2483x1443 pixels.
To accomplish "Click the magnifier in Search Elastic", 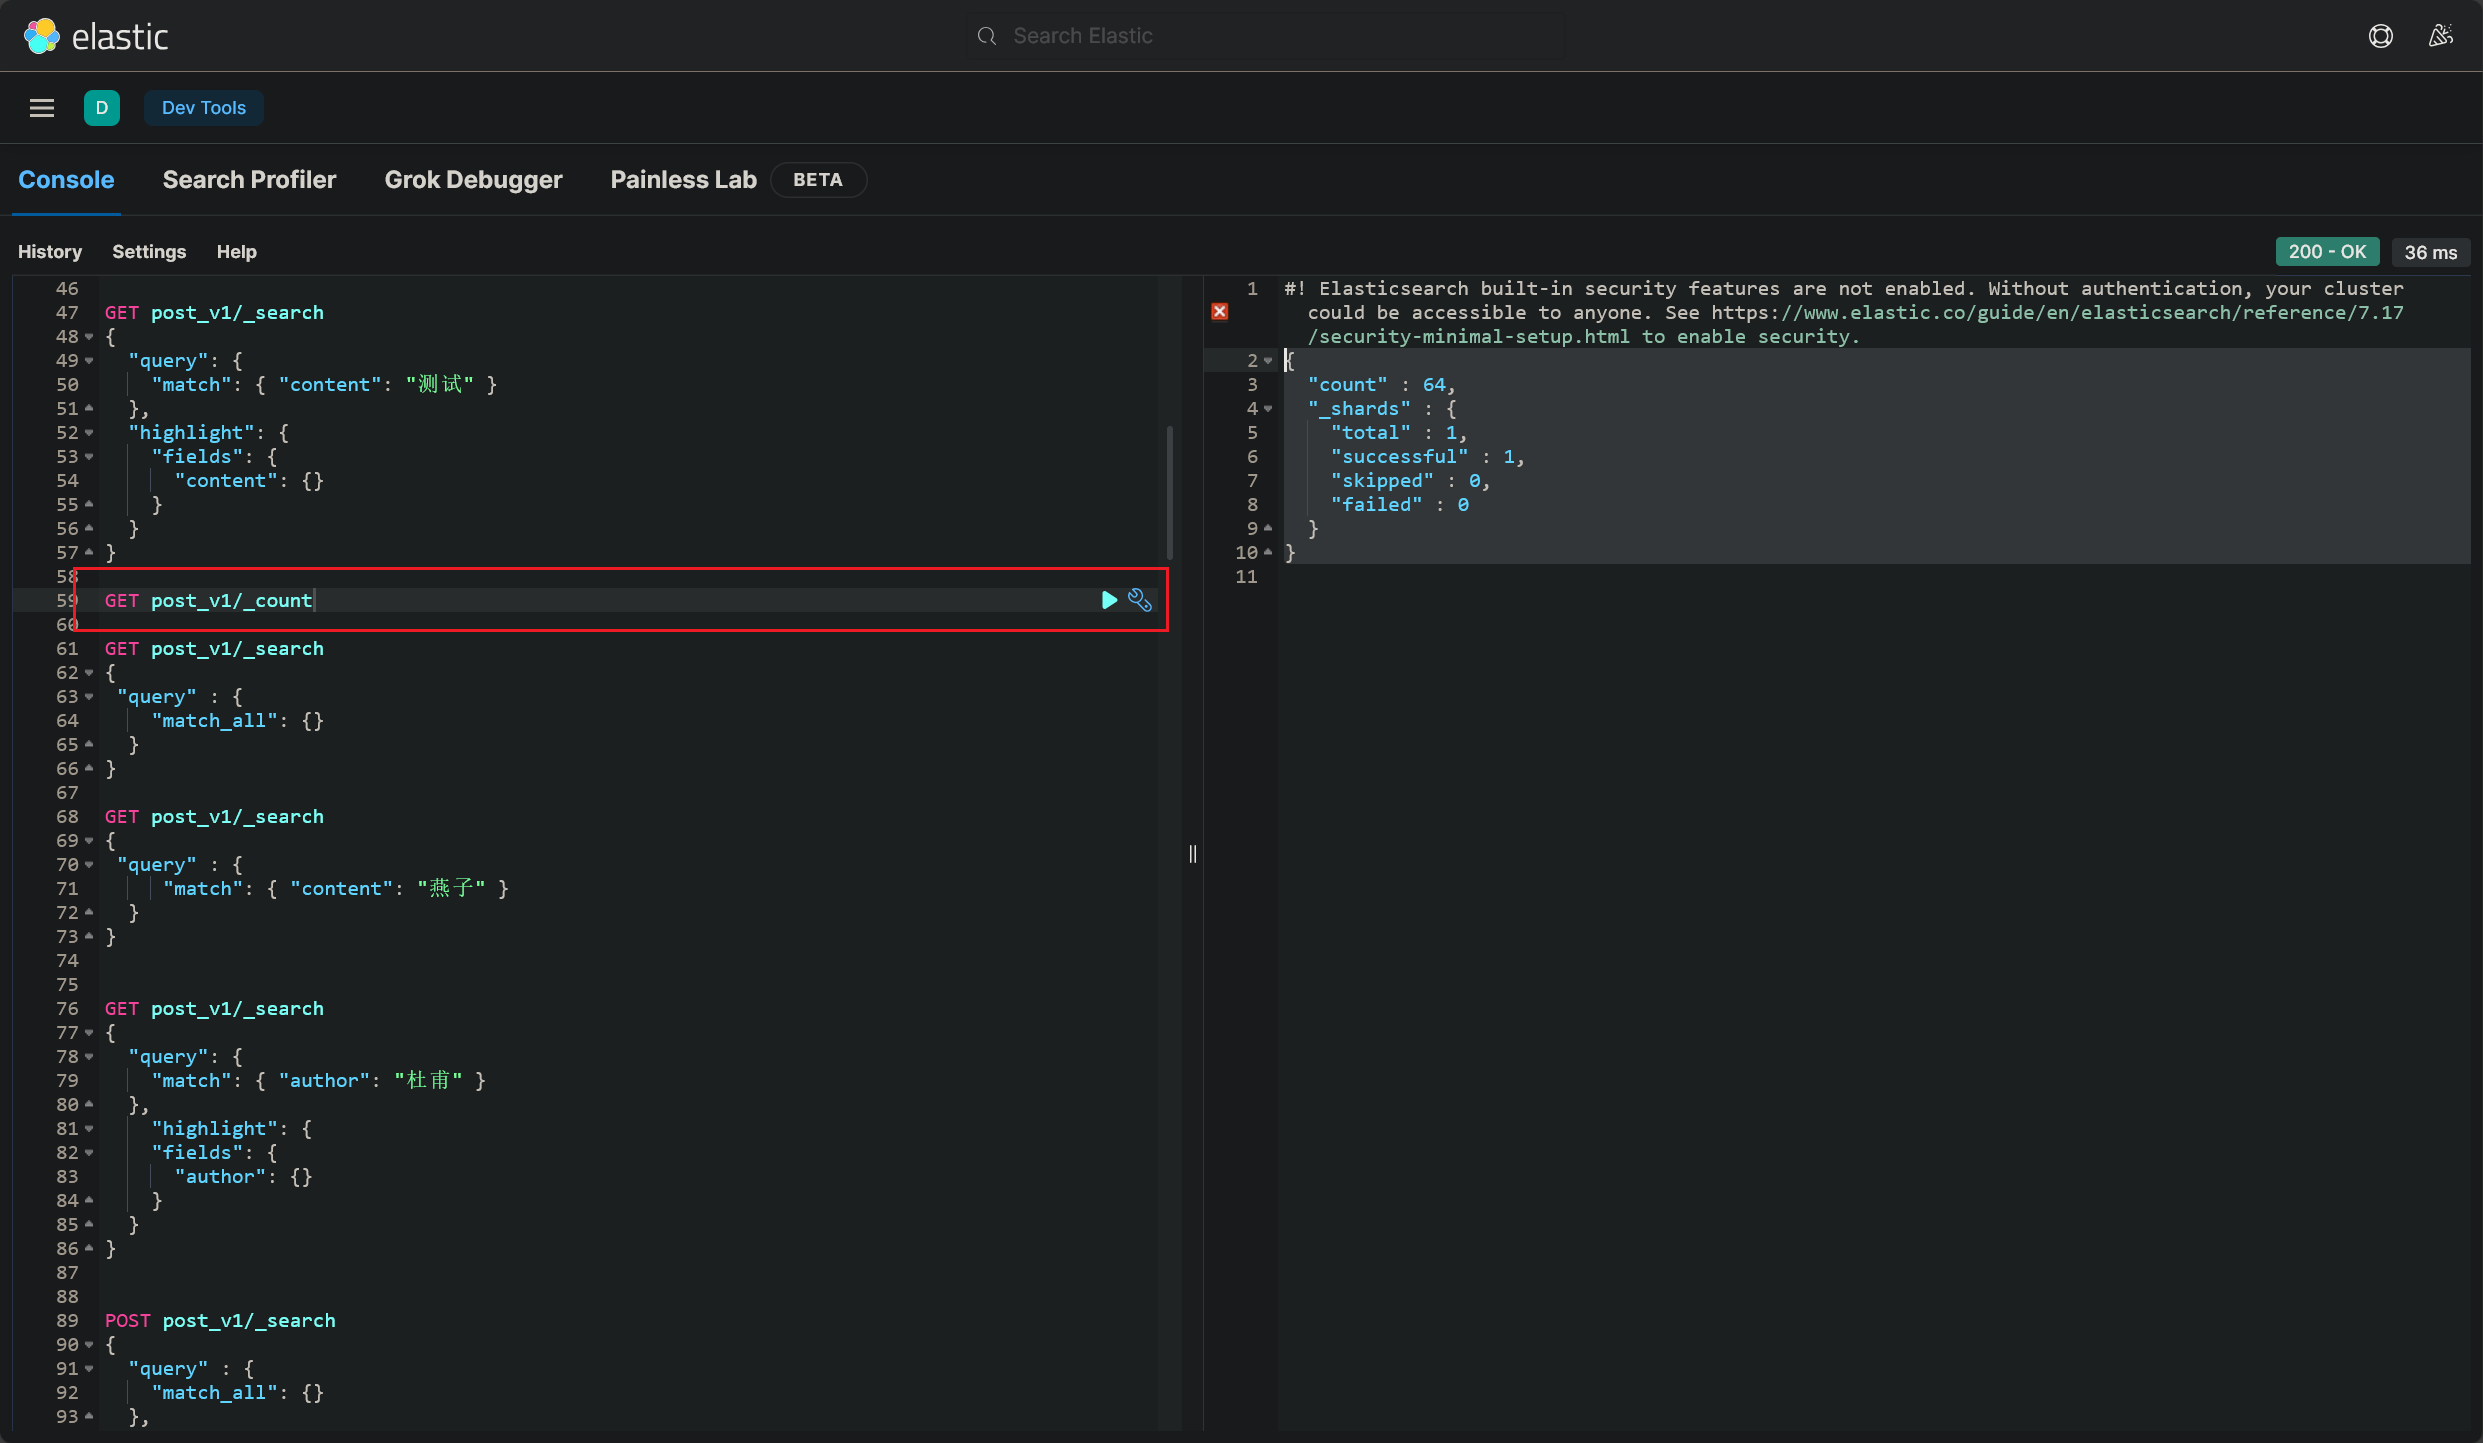I will point(987,36).
